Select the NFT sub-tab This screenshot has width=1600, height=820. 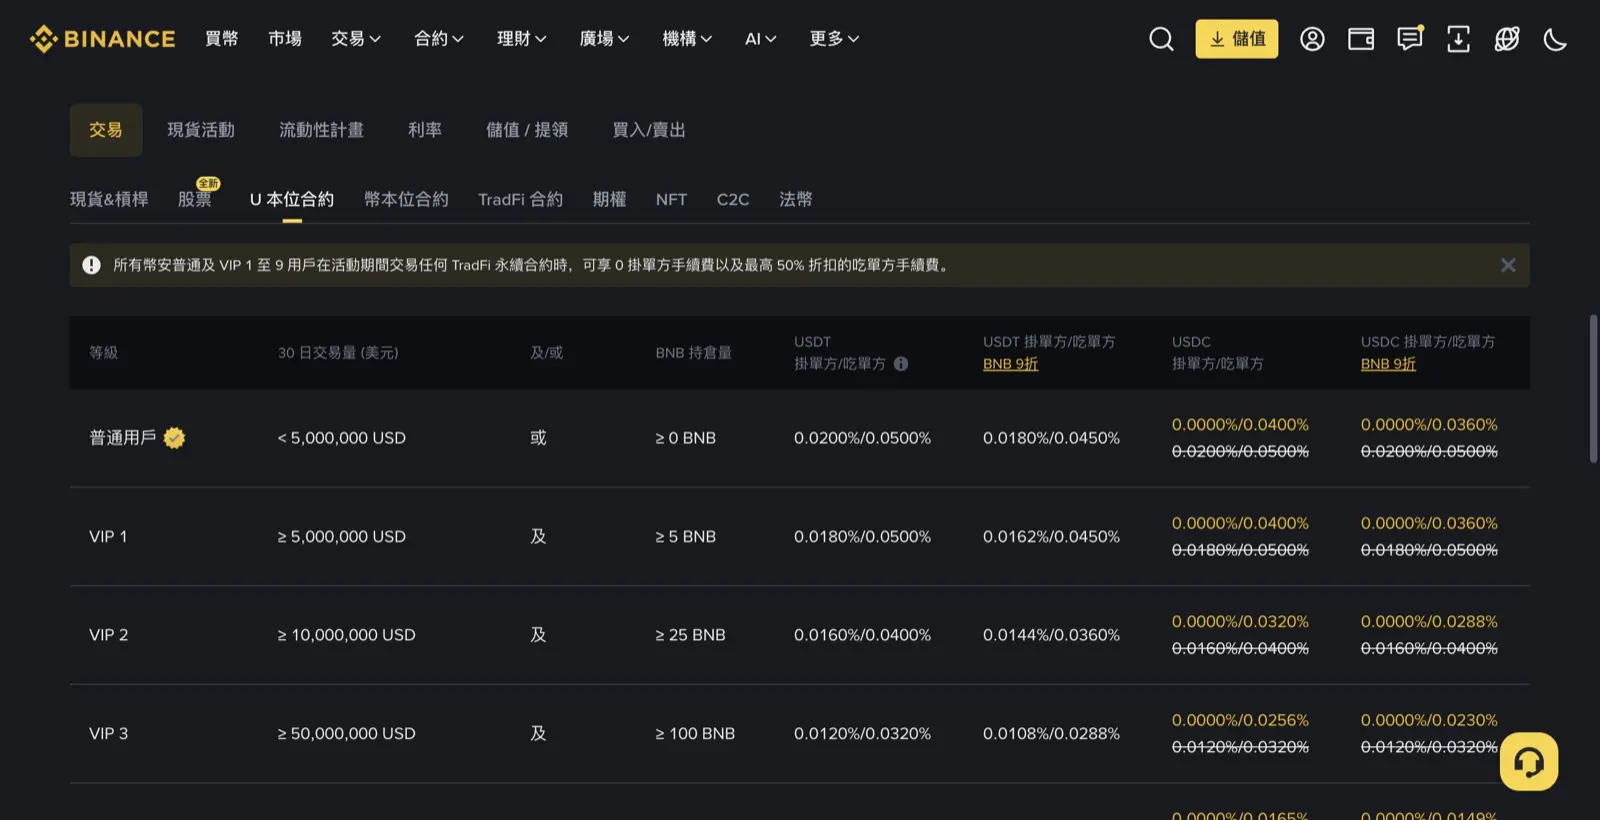point(671,199)
